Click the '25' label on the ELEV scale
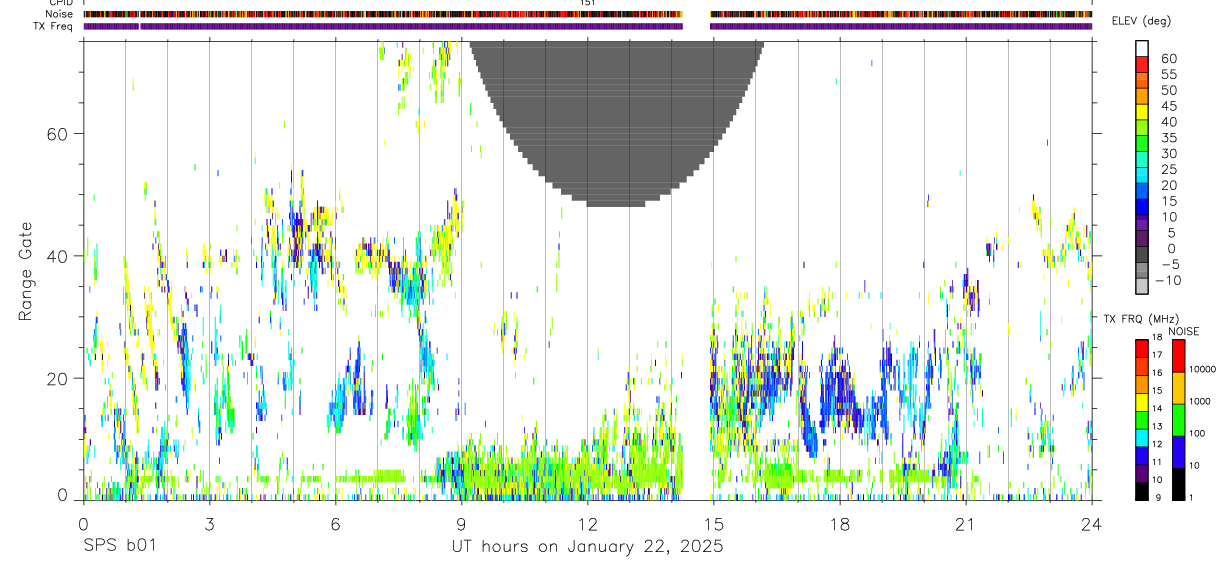The height and width of the screenshot is (567, 1228). [x=1168, y=169]
